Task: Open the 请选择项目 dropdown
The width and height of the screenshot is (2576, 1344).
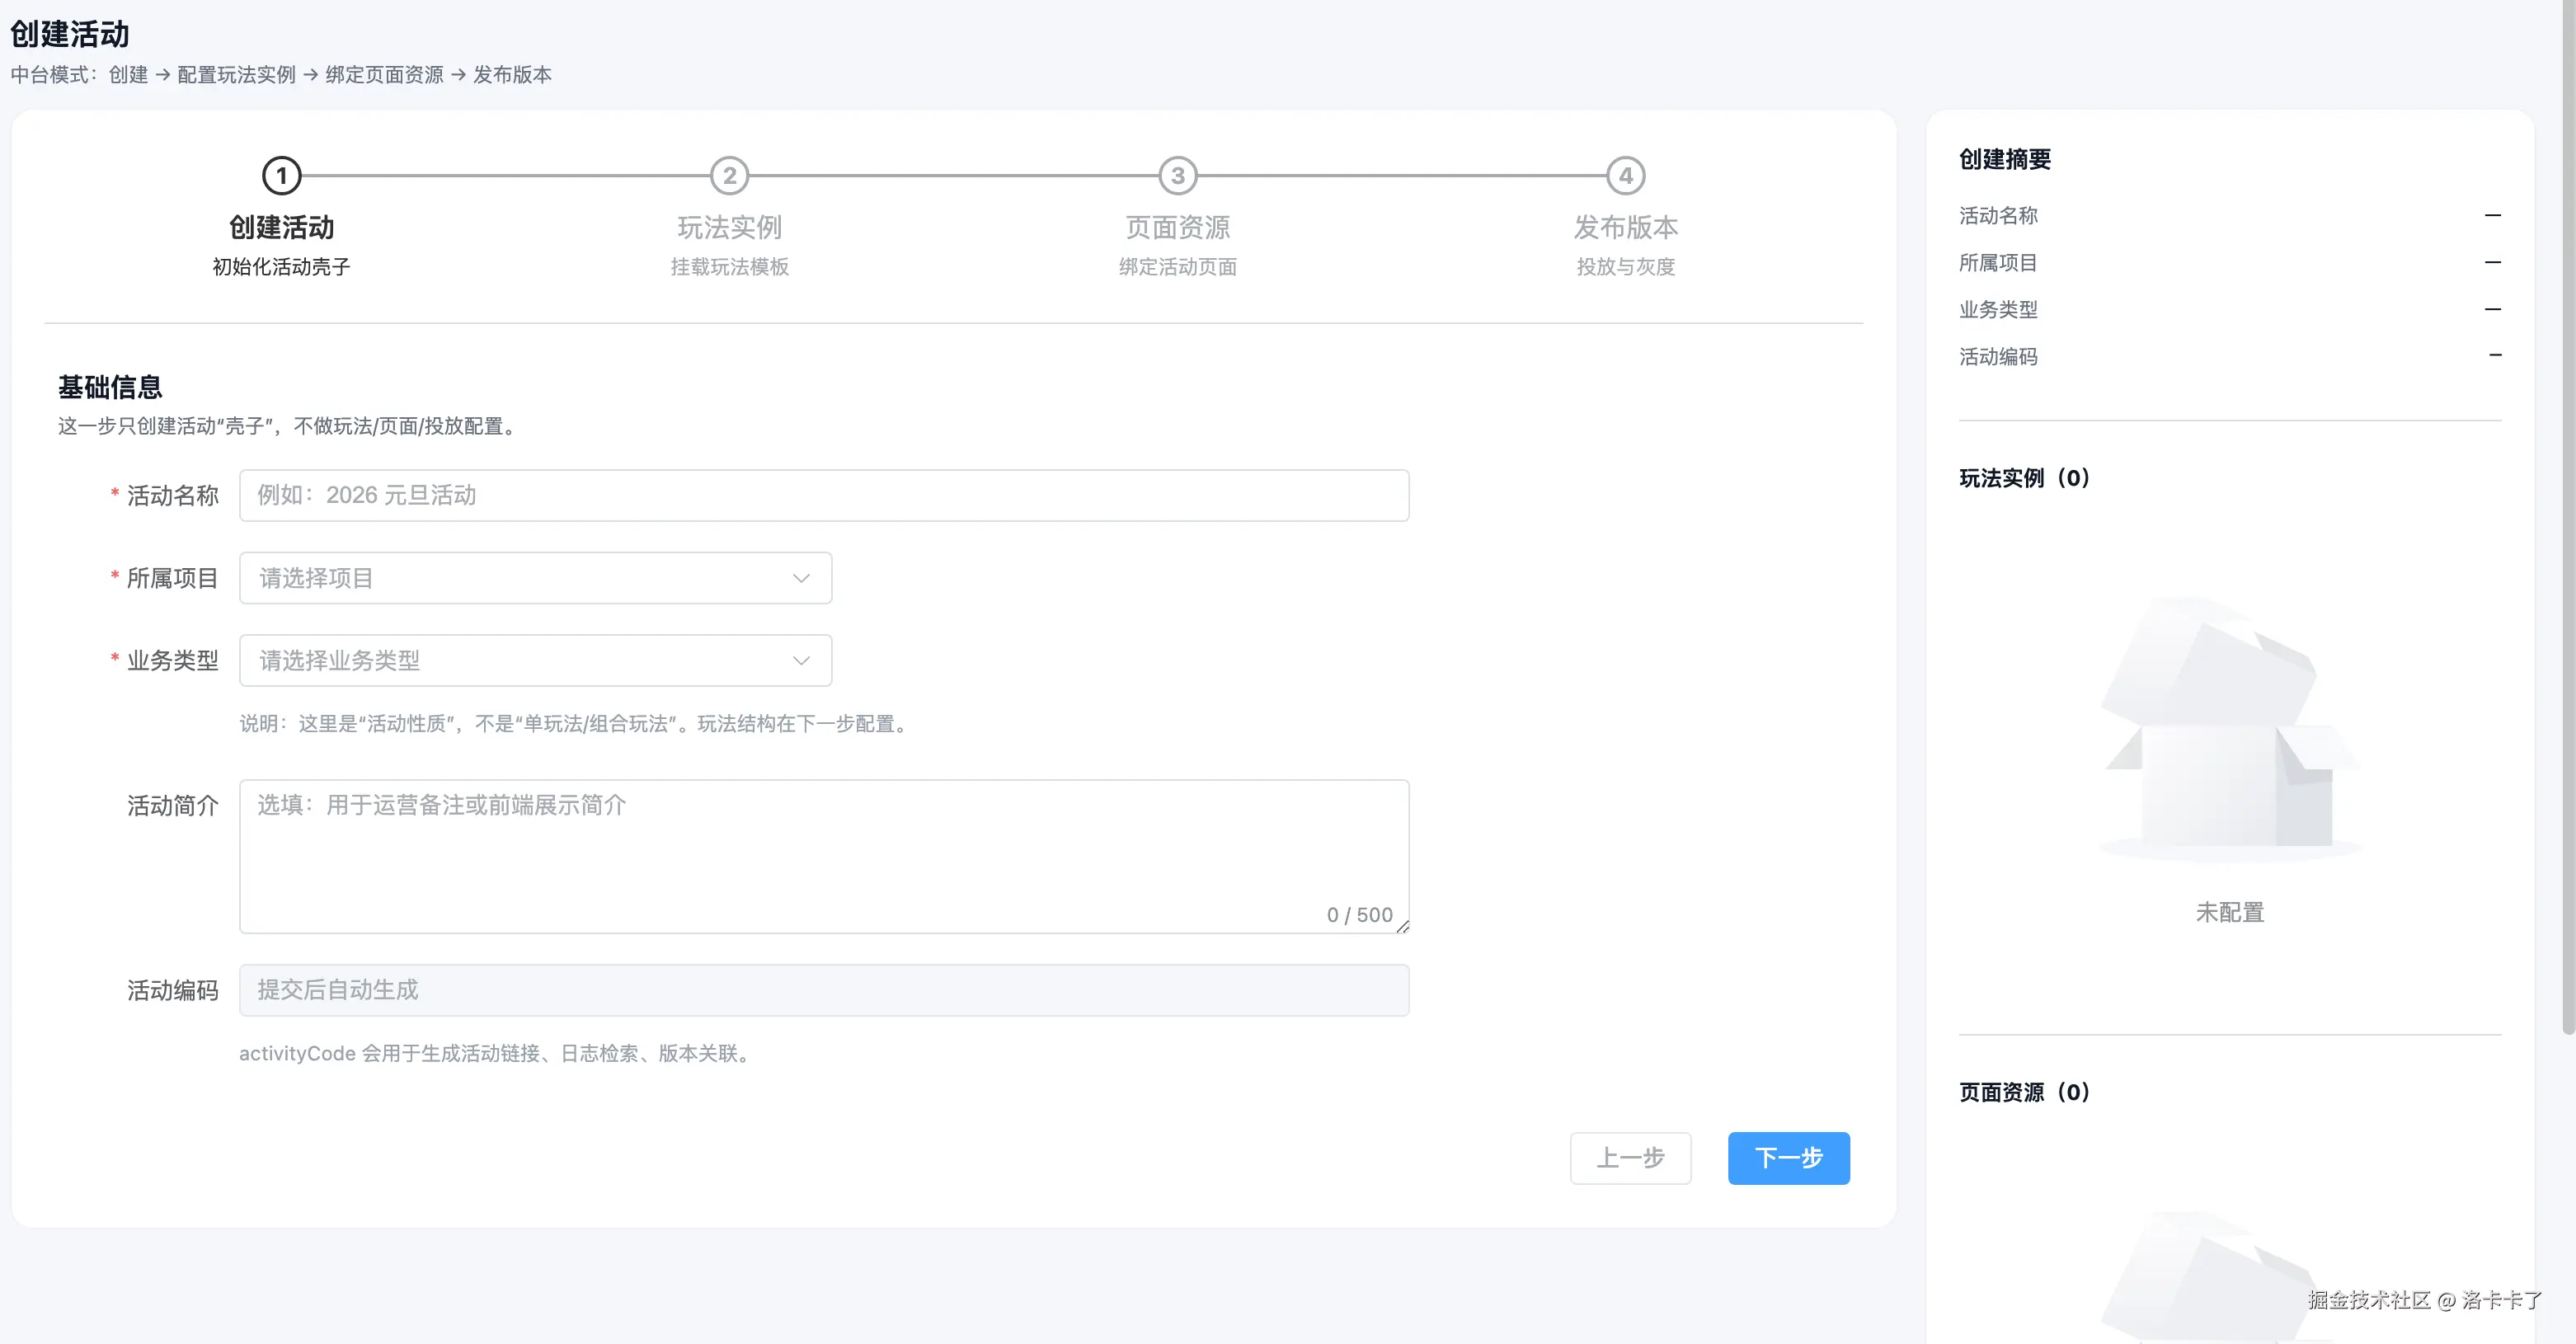Action: pos(520,578)
